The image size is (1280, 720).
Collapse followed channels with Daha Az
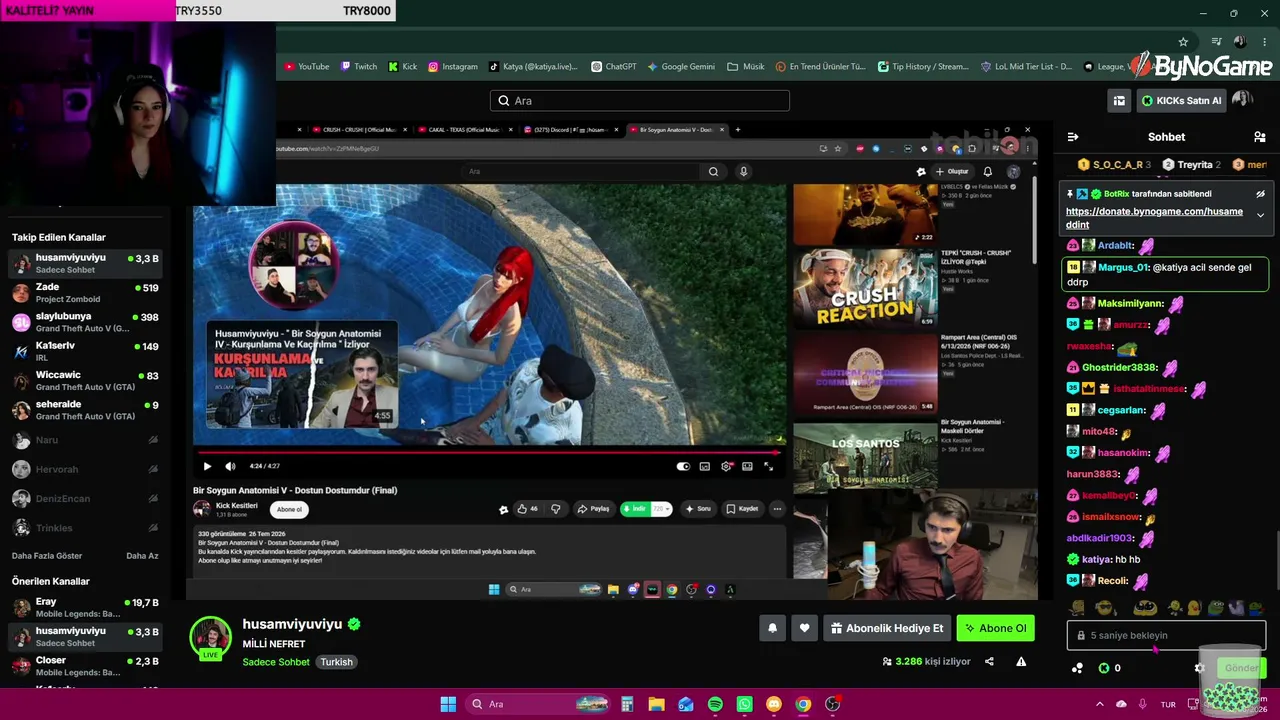(142, 556)
